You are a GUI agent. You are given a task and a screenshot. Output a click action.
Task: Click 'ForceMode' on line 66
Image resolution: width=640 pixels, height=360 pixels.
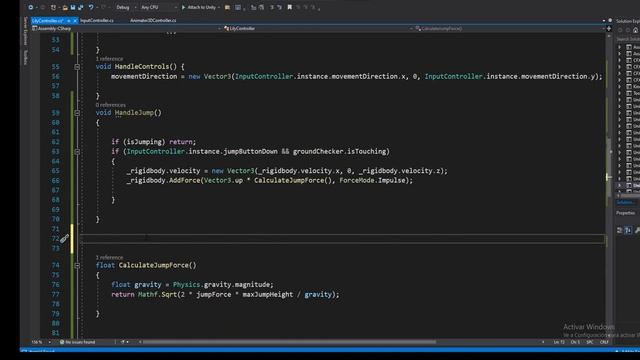(357, 180)
